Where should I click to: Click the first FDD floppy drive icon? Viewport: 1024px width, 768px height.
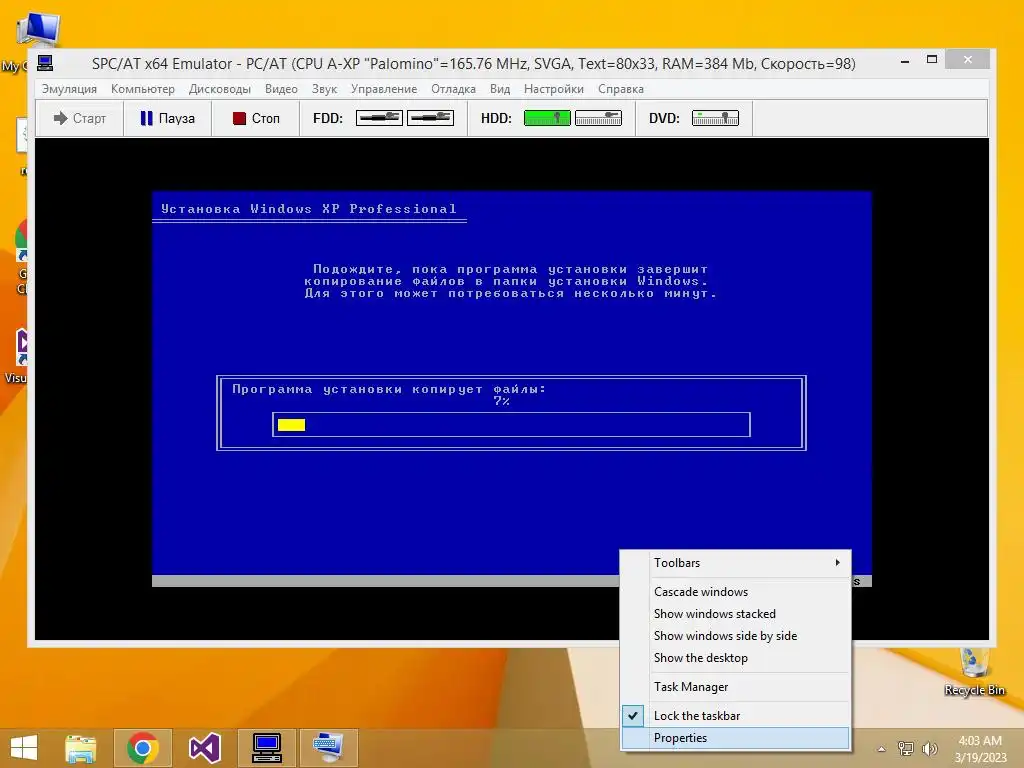[x=379, y=118]
